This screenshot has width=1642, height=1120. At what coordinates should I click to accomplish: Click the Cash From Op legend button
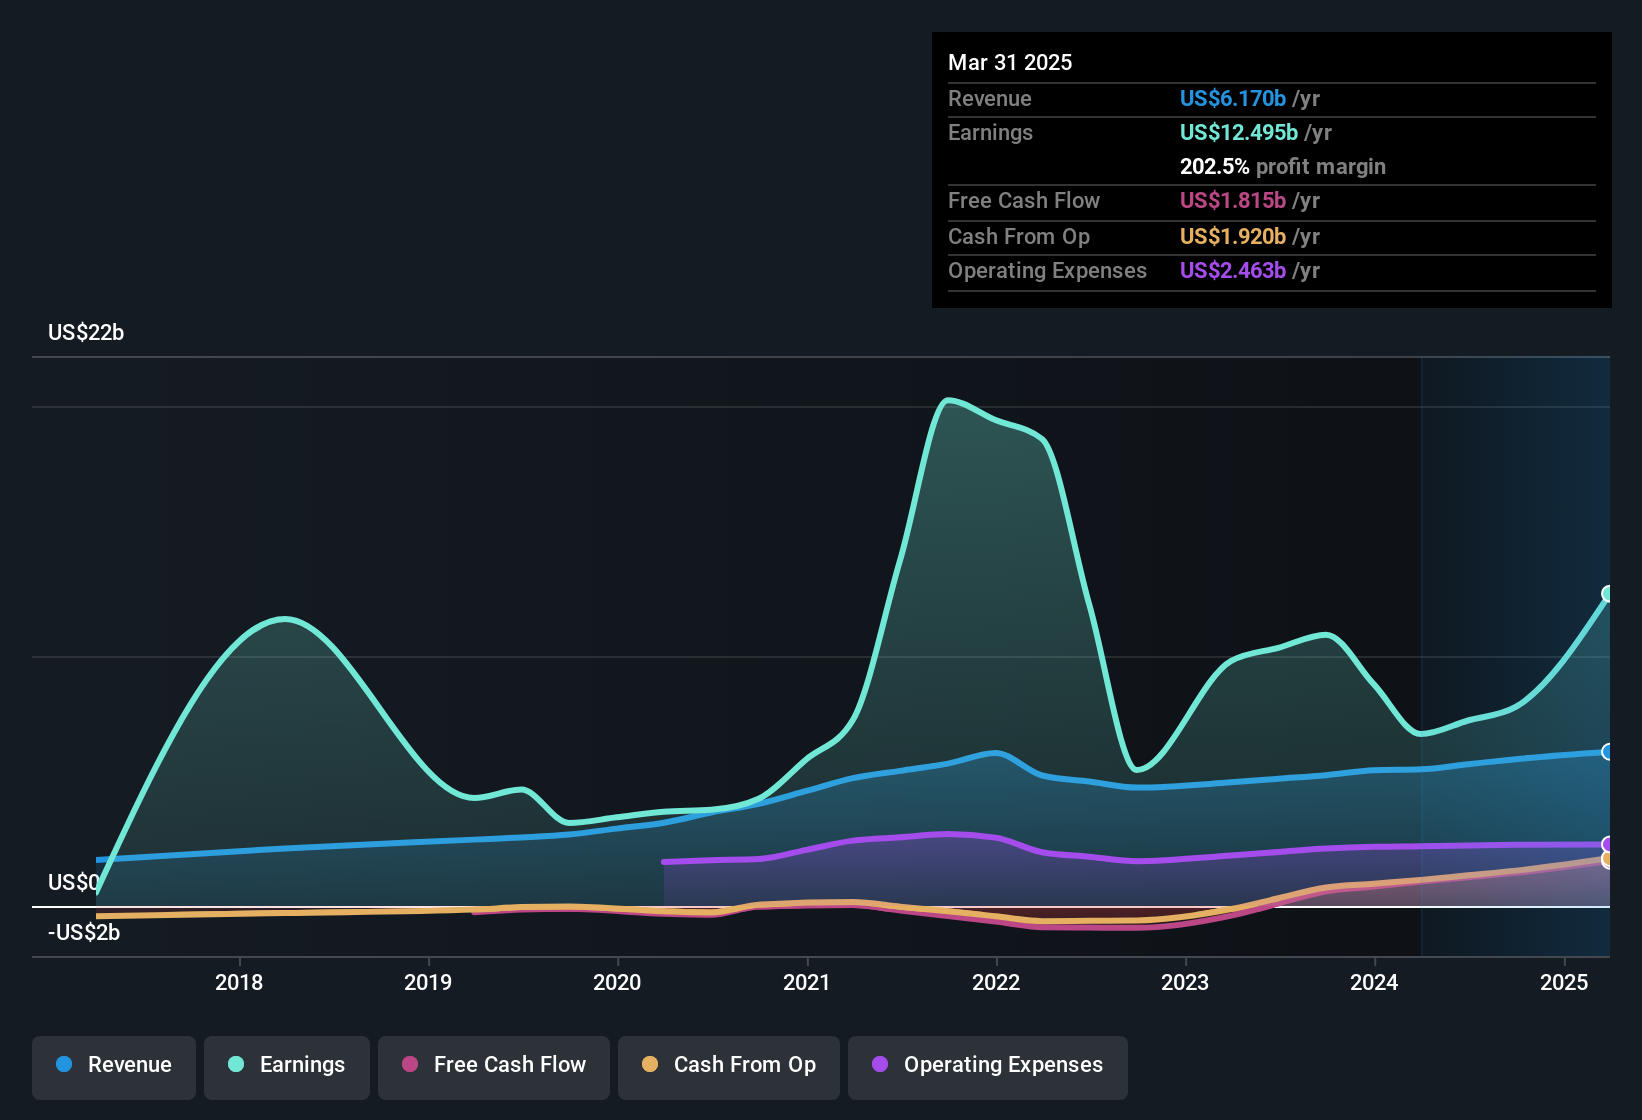click(x=729, y=1065)
